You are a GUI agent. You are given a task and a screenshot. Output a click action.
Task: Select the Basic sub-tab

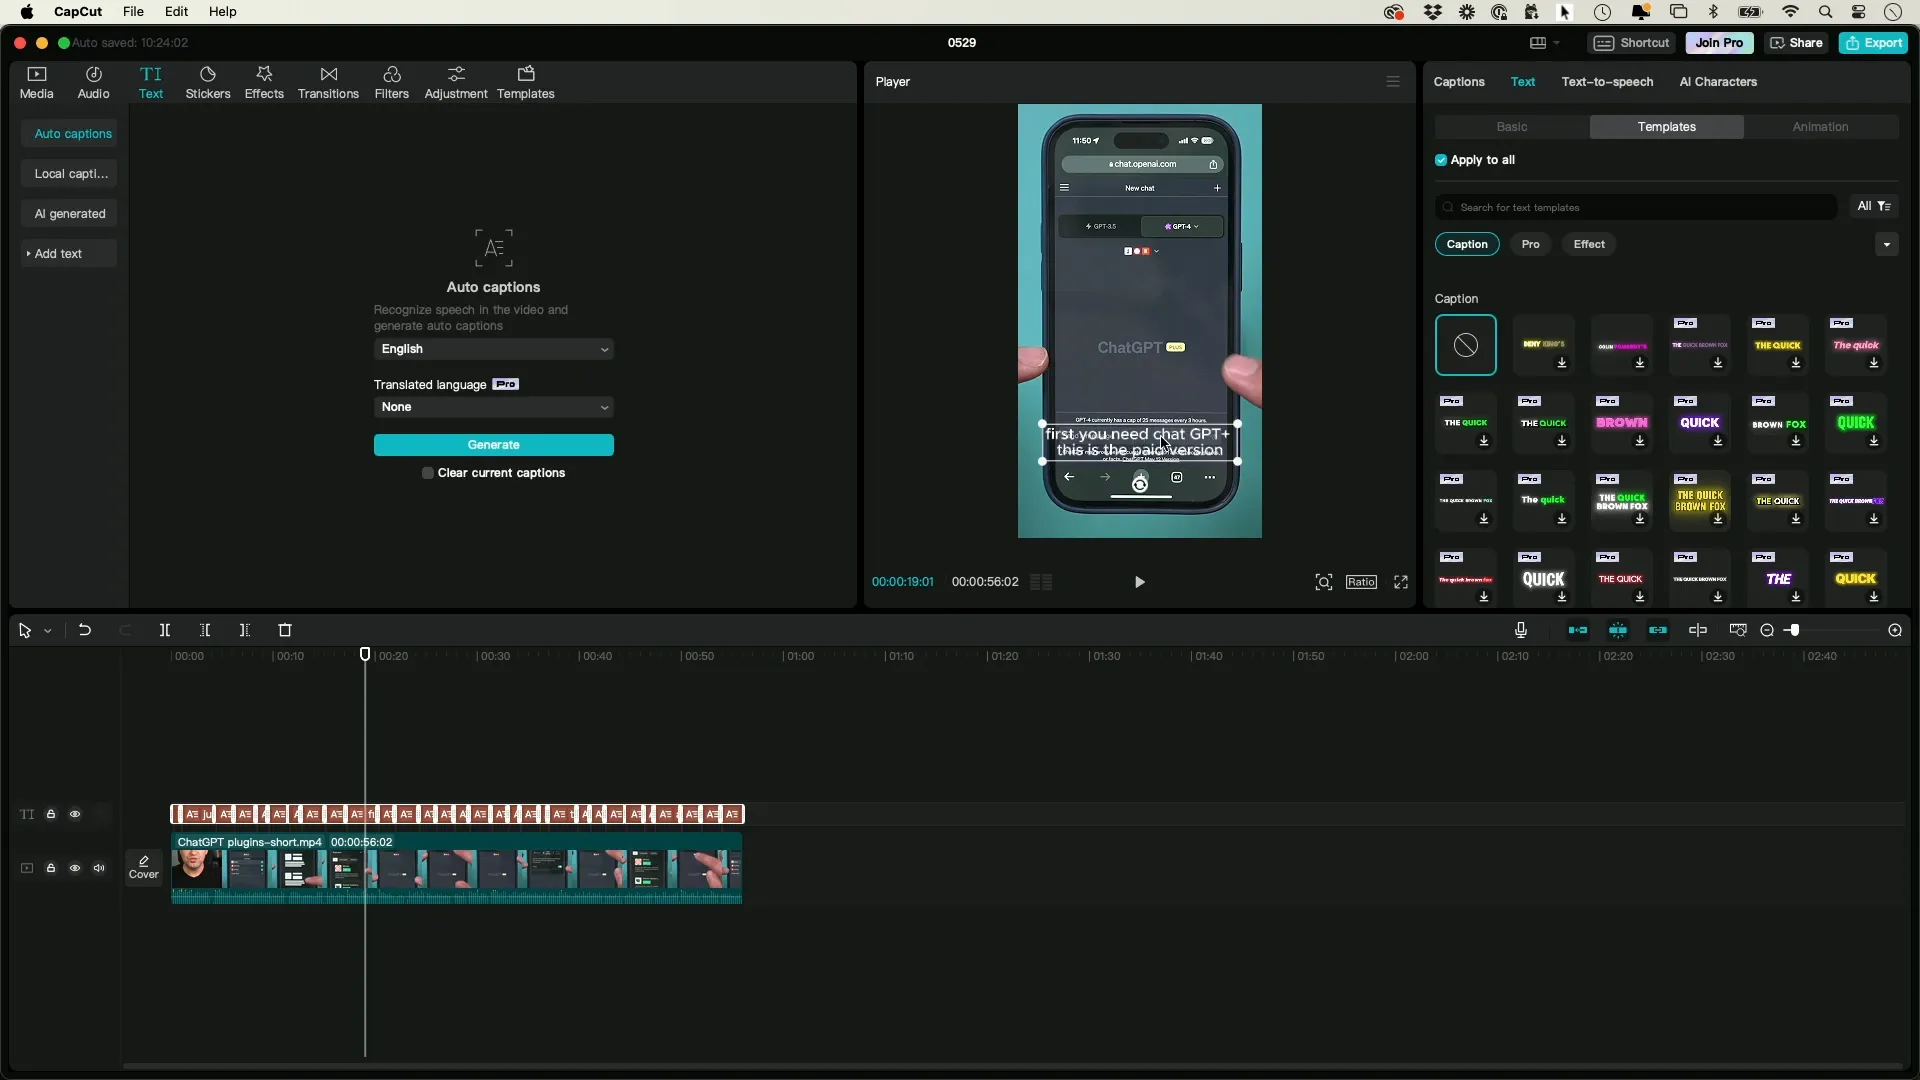pyautogui.click(x=1512, y=127)
